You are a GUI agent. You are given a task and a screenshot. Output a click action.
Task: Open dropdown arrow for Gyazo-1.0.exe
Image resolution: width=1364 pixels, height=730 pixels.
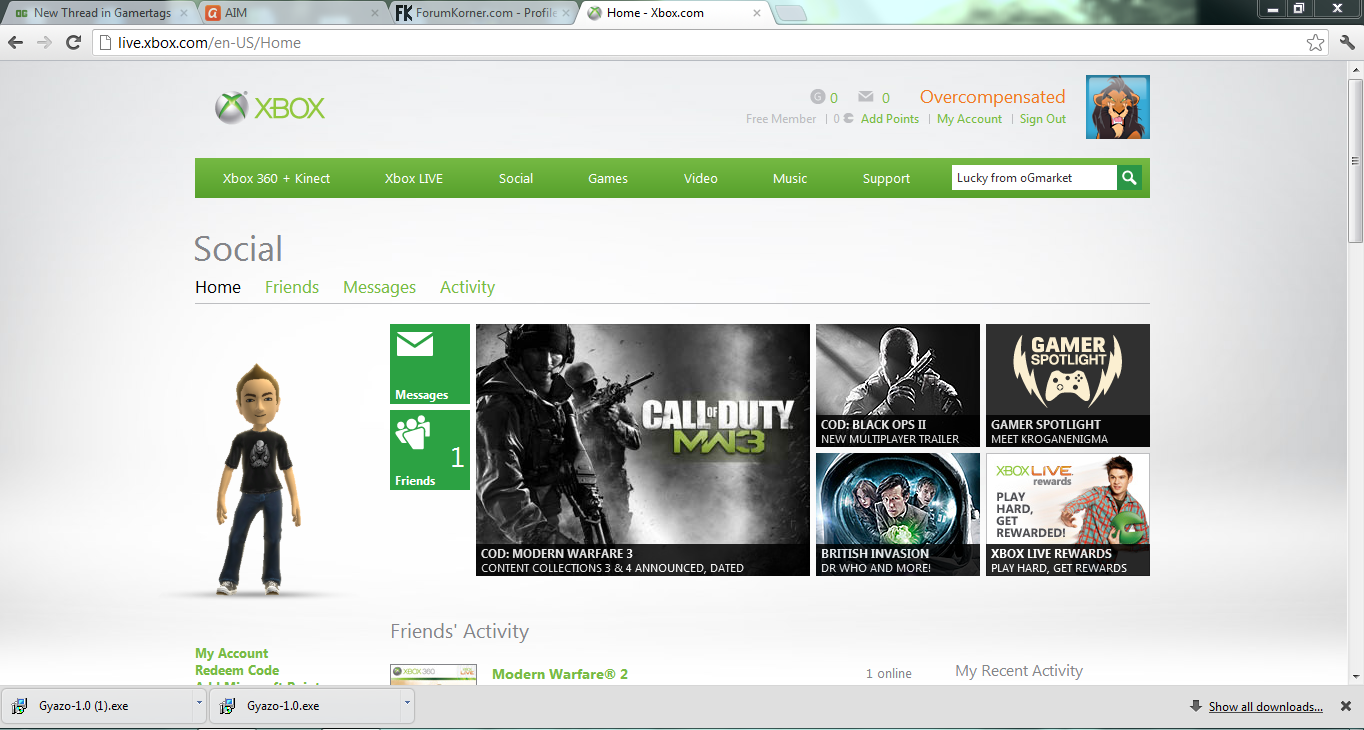(407, 704)
